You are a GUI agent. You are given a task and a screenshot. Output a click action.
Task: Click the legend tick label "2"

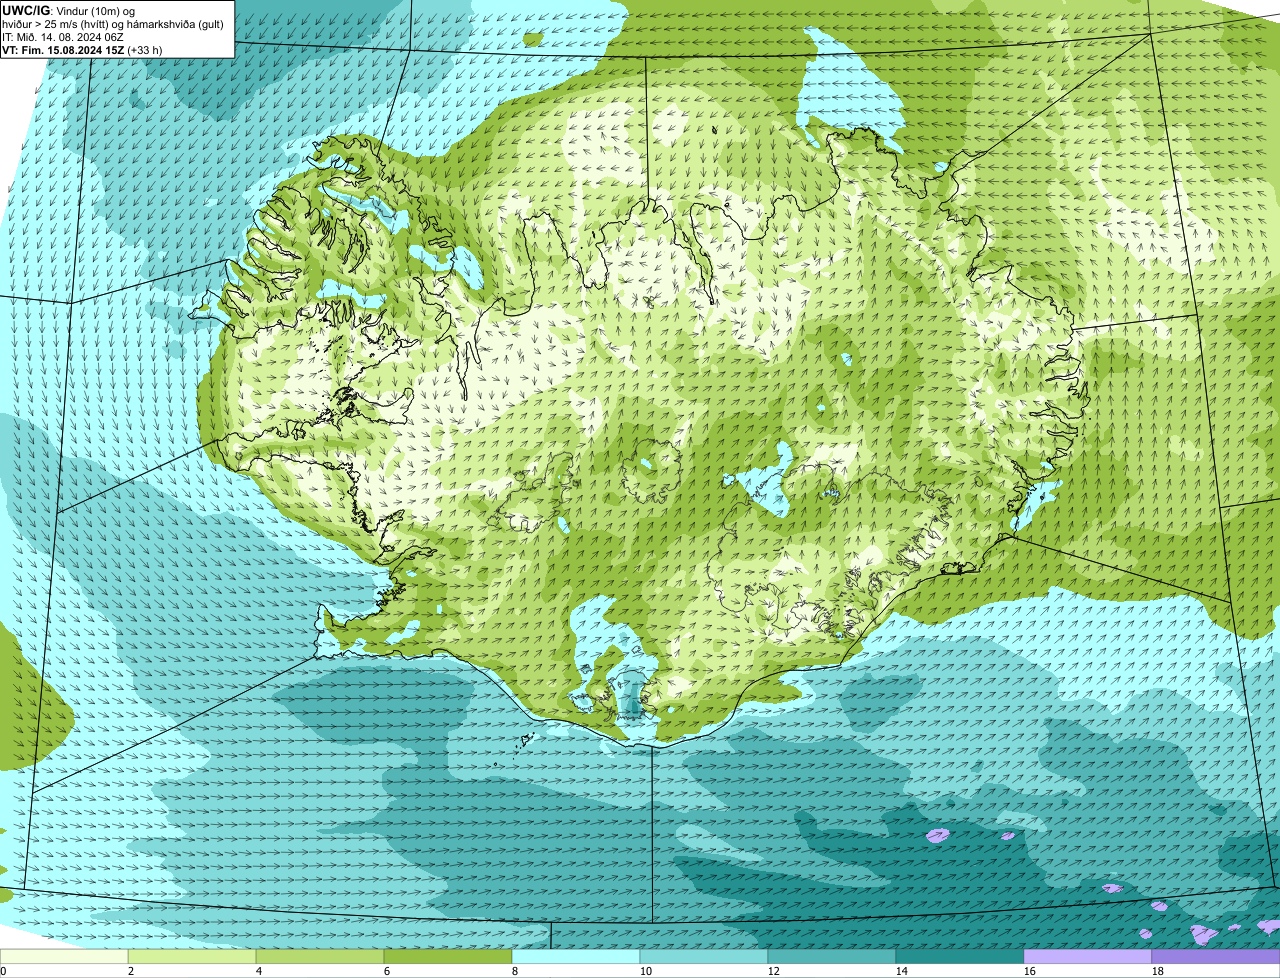(131, 971)
